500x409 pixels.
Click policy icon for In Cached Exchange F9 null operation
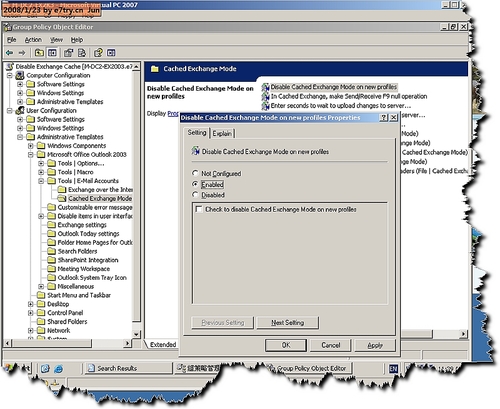tap(265, 96)
